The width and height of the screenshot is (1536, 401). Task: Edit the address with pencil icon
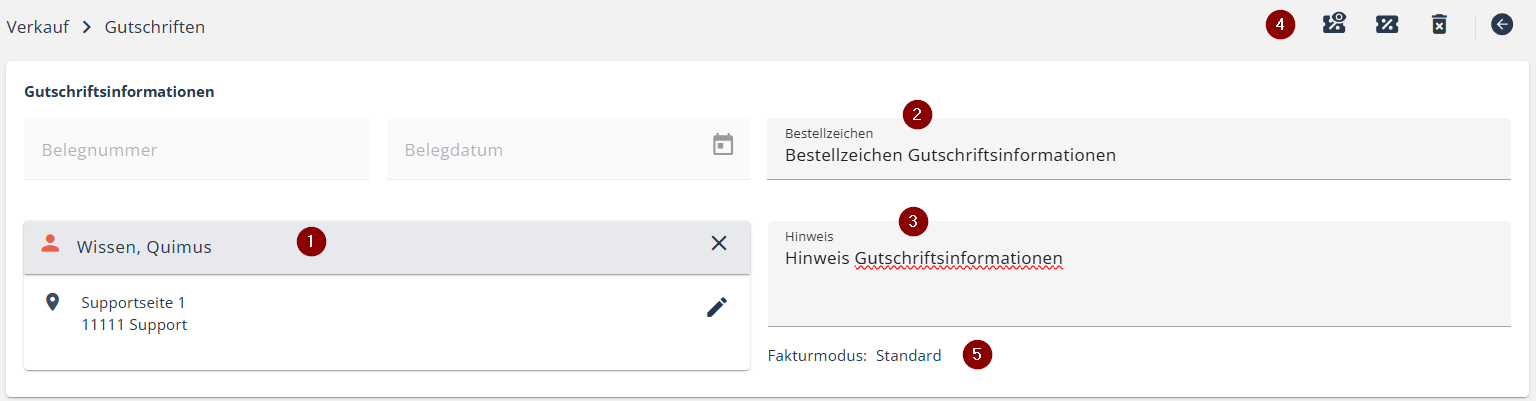(717, 307)
